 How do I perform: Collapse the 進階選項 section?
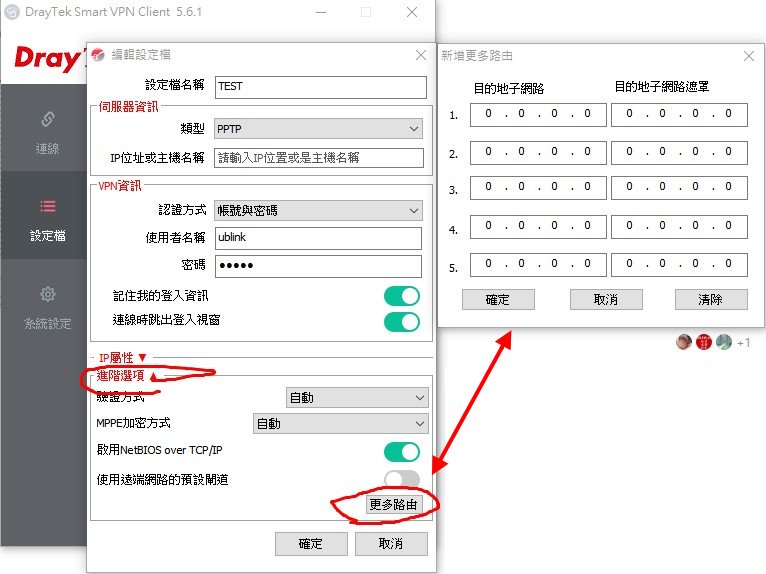(x=118, y=374)
